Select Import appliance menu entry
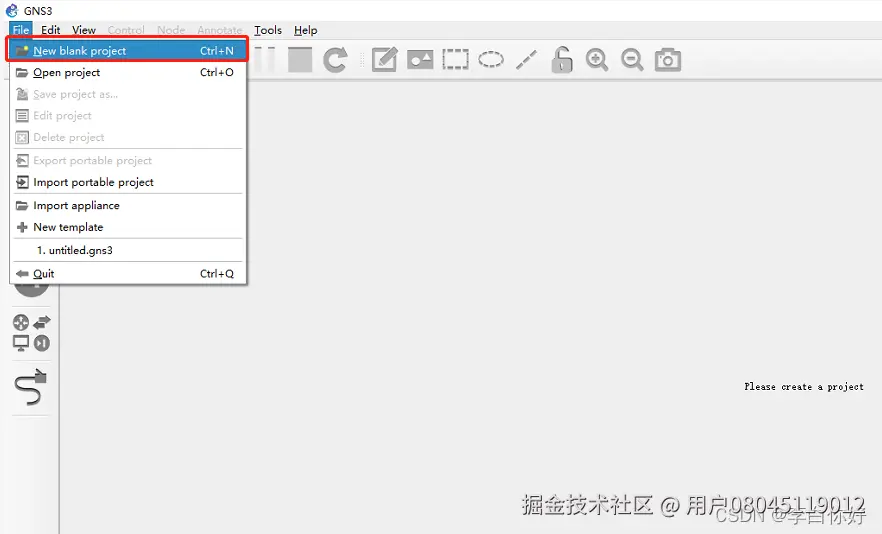Image resolution: width=882 pixels, height=534 pixels. point(128,205)
